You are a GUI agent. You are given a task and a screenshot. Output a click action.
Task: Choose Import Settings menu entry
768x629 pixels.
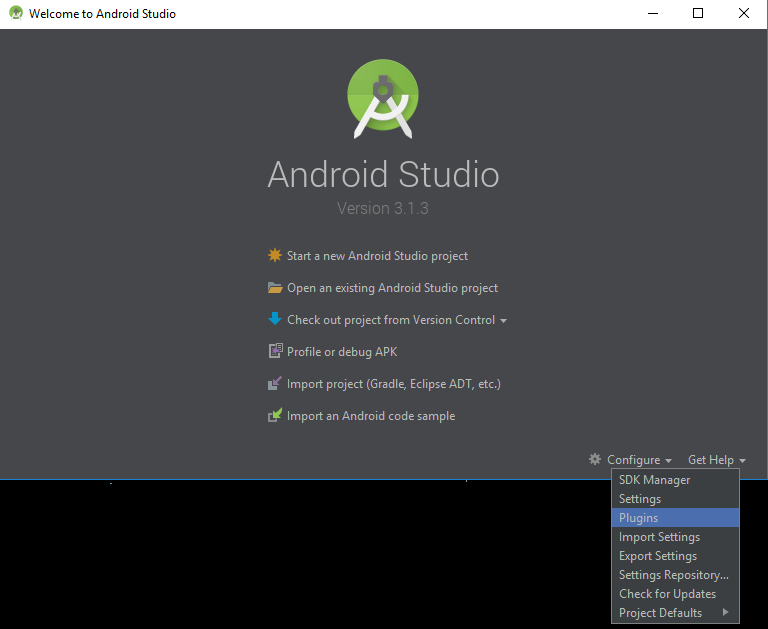[675, 537]
